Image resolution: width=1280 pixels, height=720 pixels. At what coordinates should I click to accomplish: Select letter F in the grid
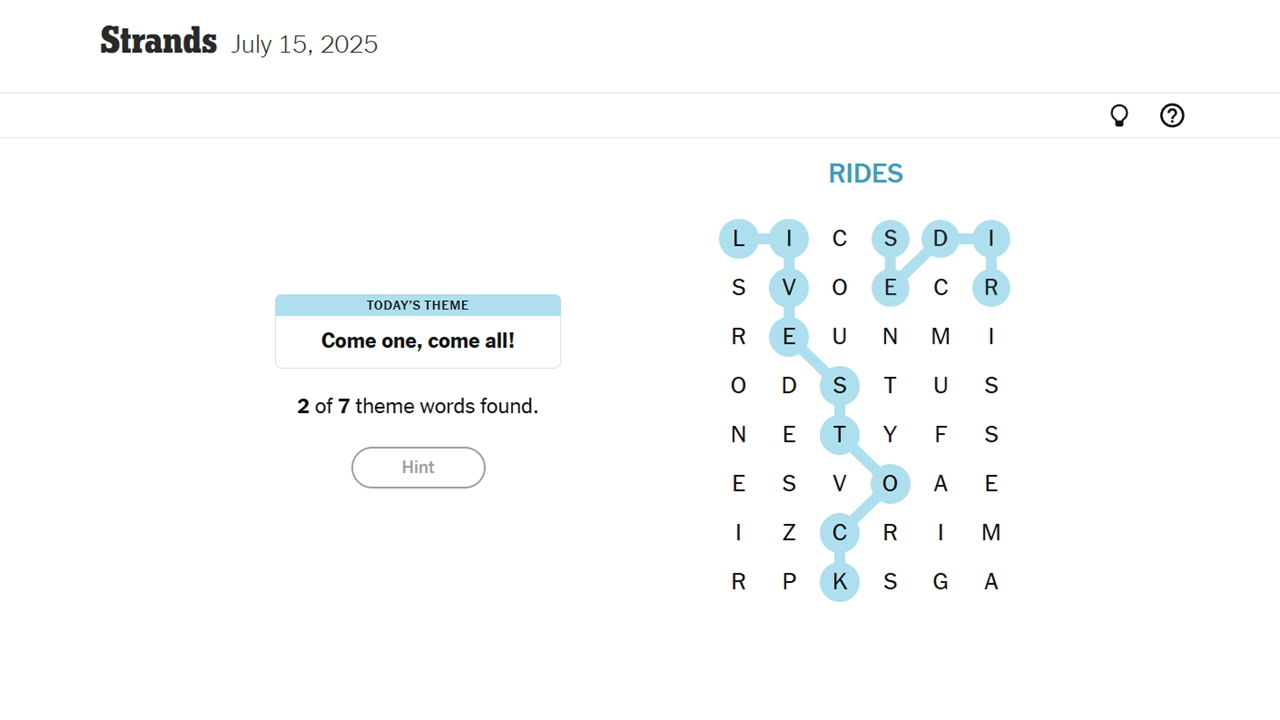point(941,435)
